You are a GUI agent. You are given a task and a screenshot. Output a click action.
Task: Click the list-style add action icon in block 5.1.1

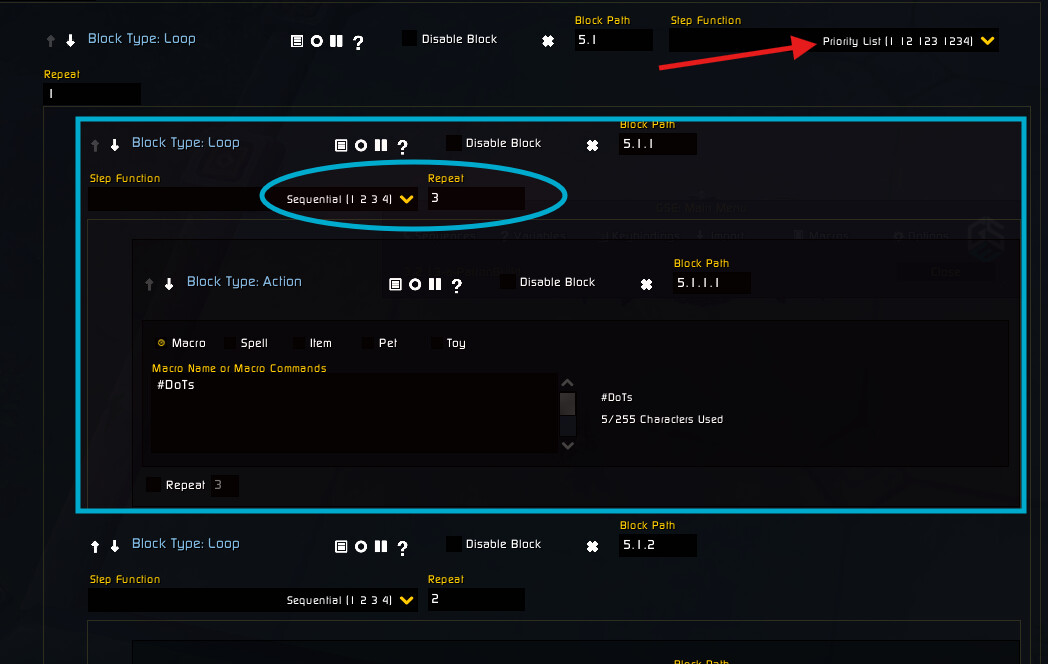(x=341, y=145)
